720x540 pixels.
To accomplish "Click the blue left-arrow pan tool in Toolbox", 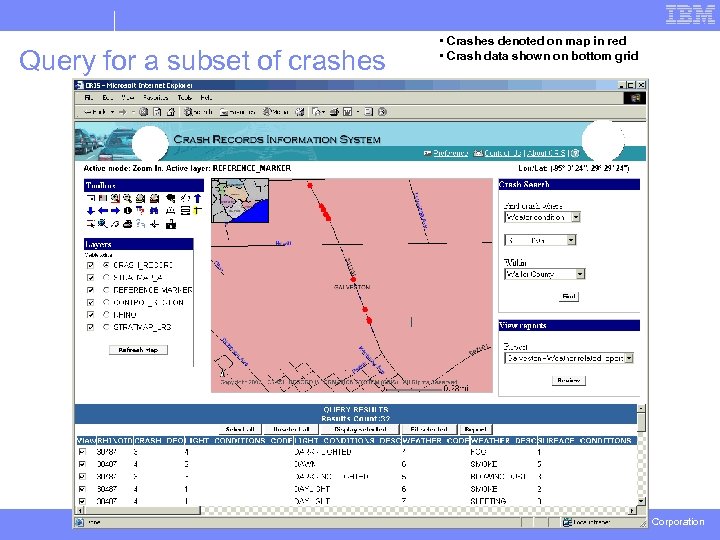I will [103, 210].
